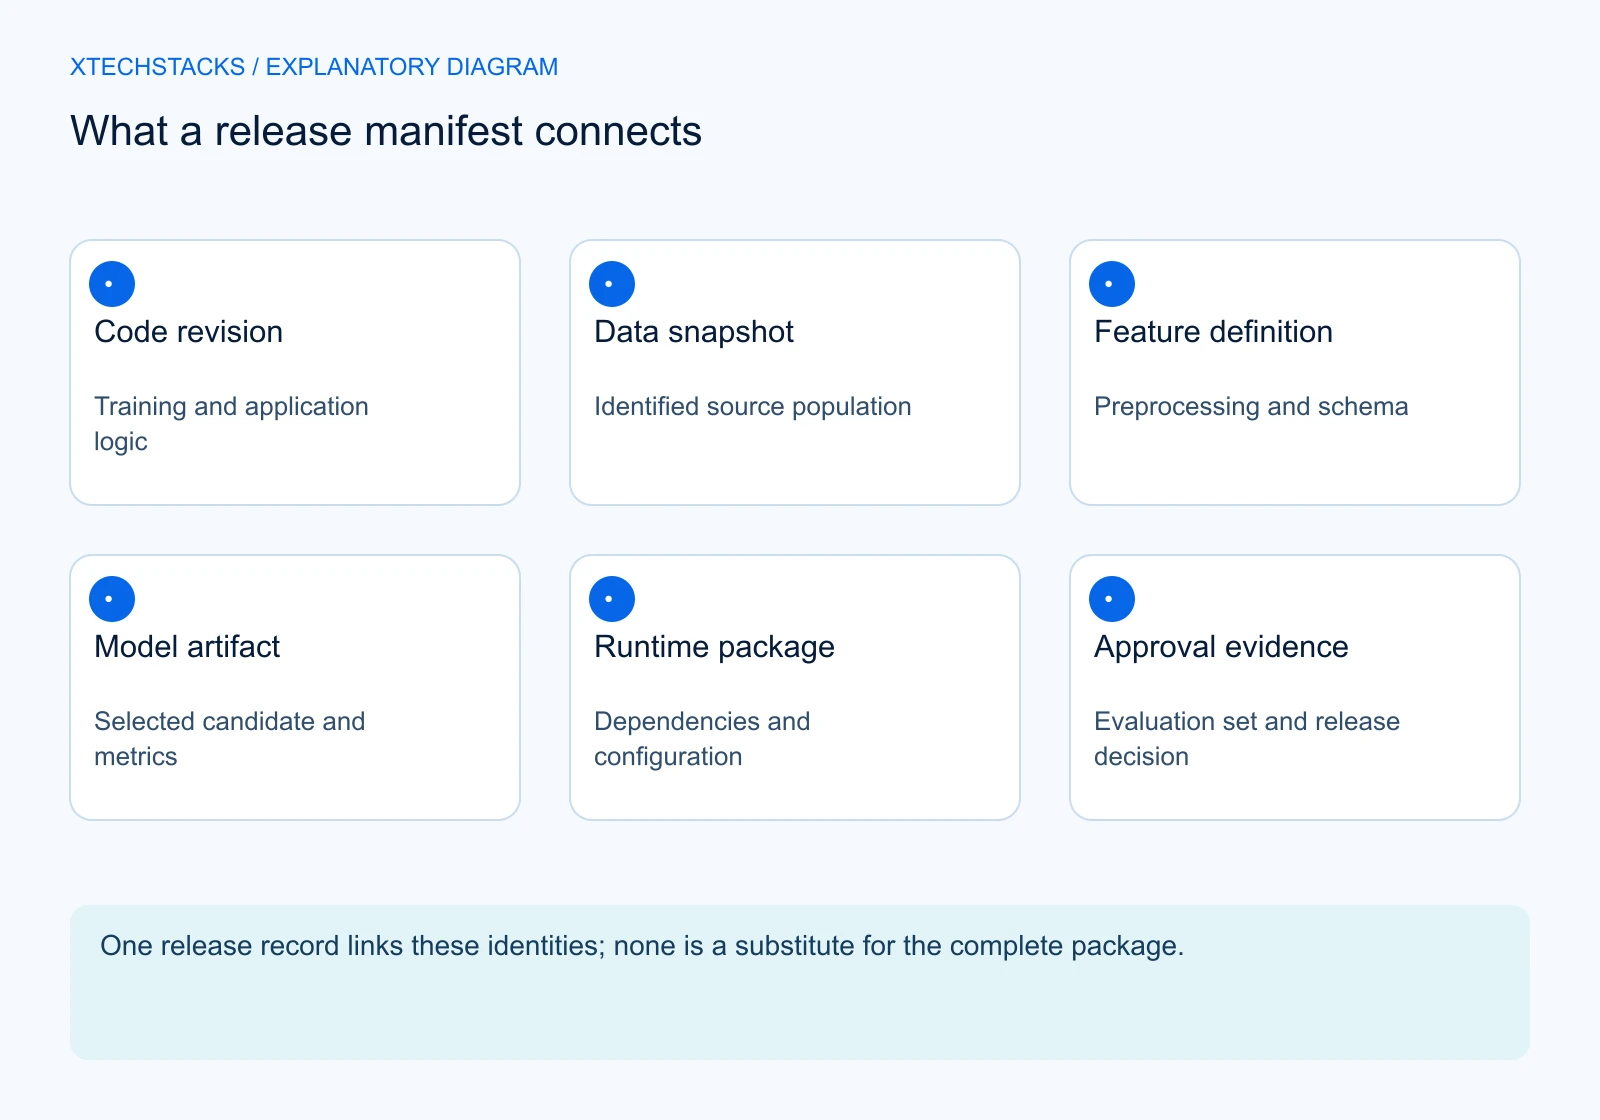Click 'Dependencies and configuration' description
Viewport: 1600px width, 1120px height.
pyautogui.click(x=702, y=739)
